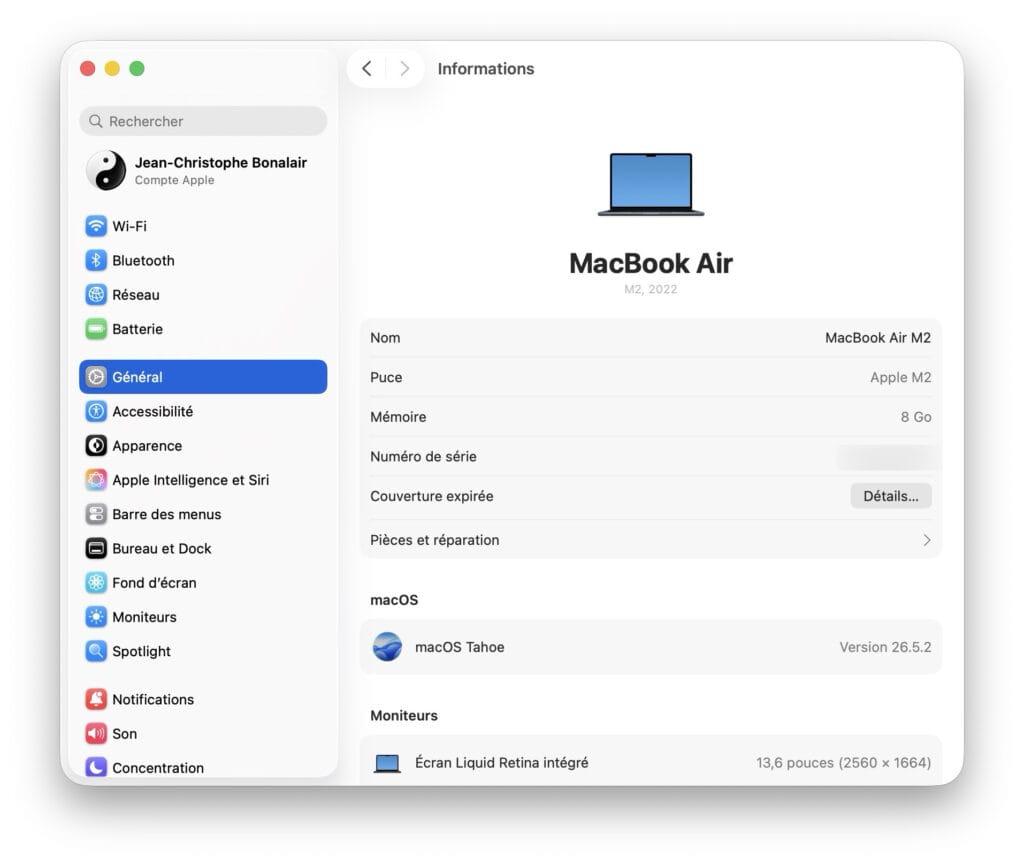Click the 13,6 pouces (2560 × 1664) value

coord(844,763)
